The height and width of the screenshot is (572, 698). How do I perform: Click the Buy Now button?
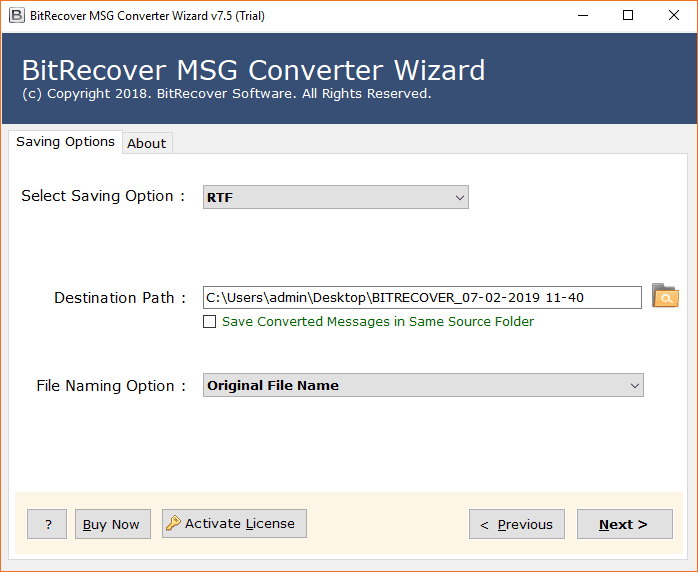point(113,524)
